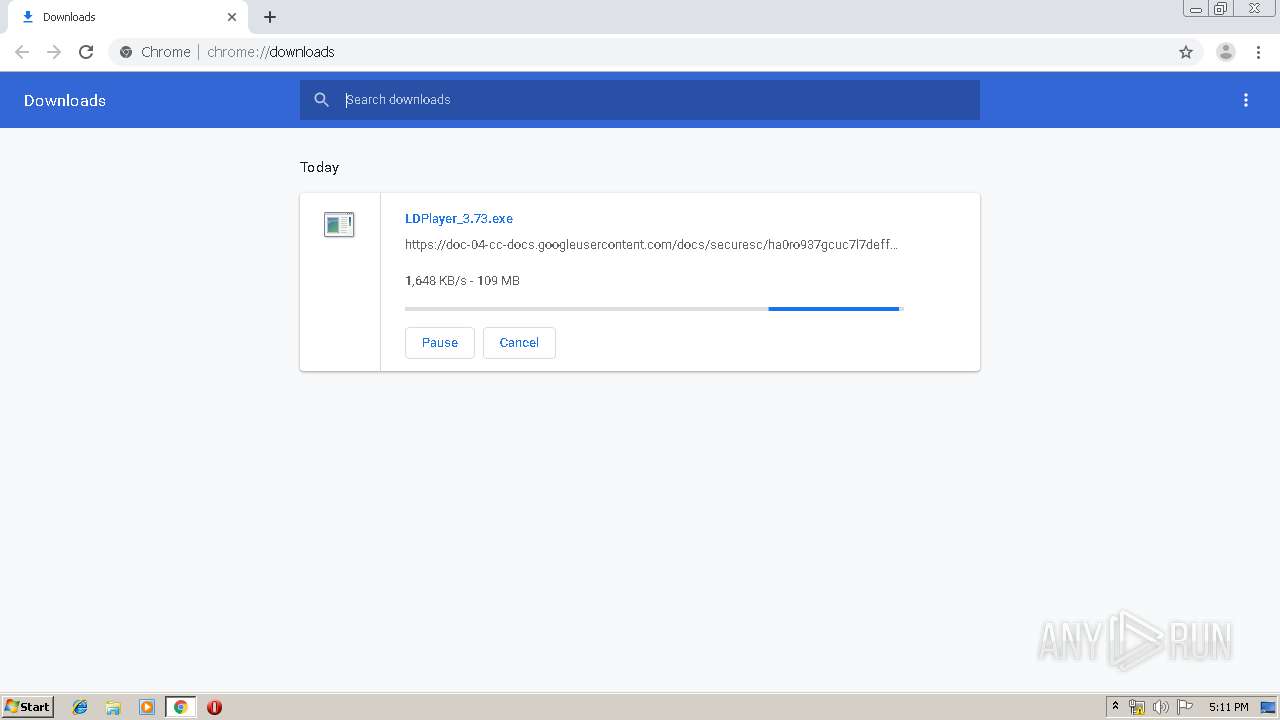Click the 5:11 PM clock

click(x=1228, y=707)
